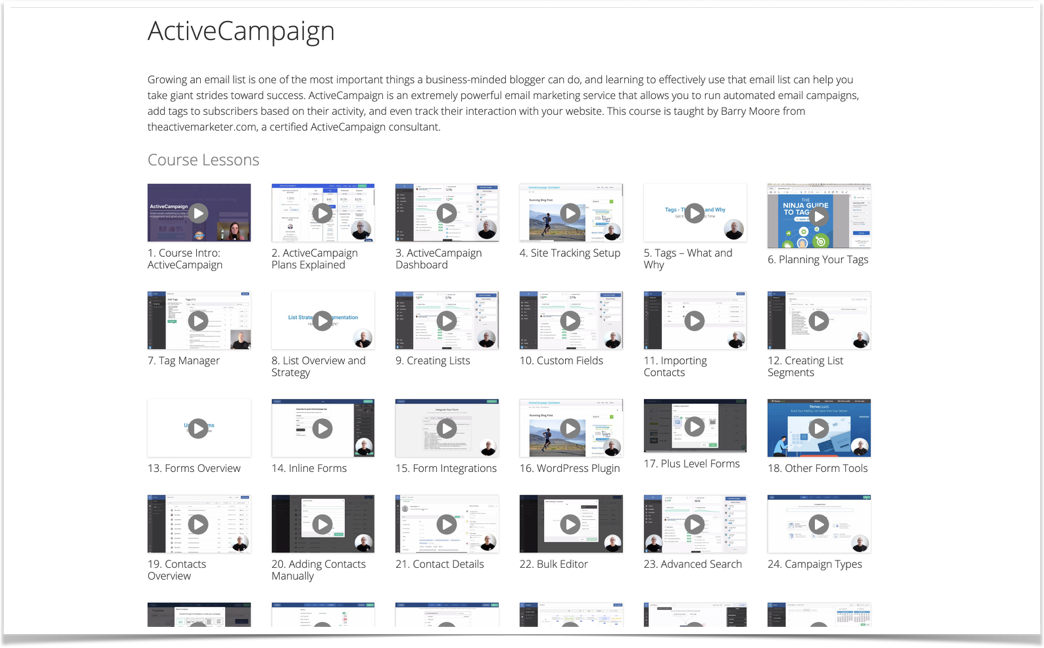Open the '7. Tag Manager' title link

(184, 361)
